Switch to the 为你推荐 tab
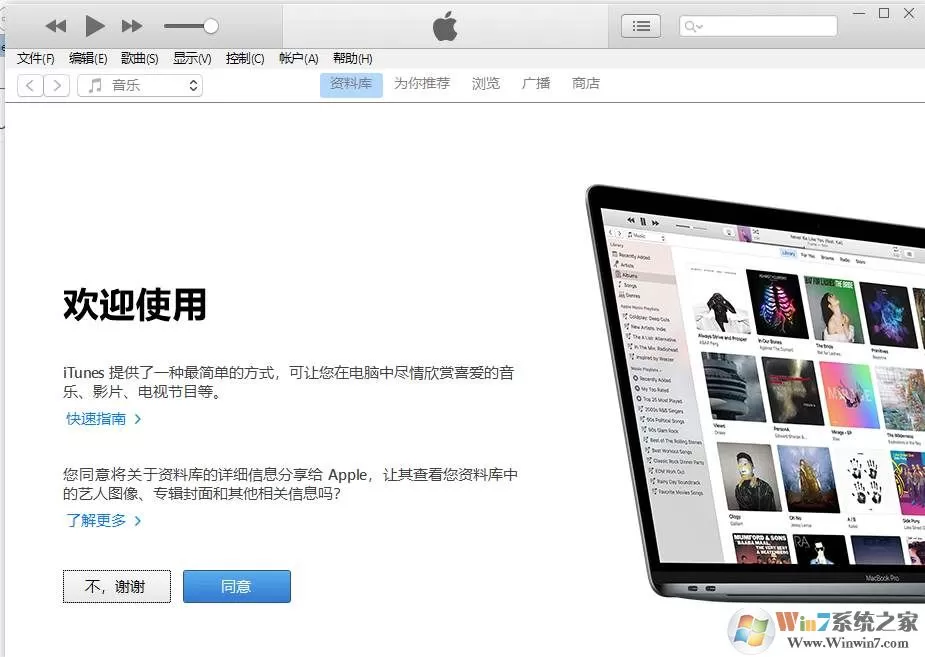Screen dimensions: 925x657 tap(422, 84)
